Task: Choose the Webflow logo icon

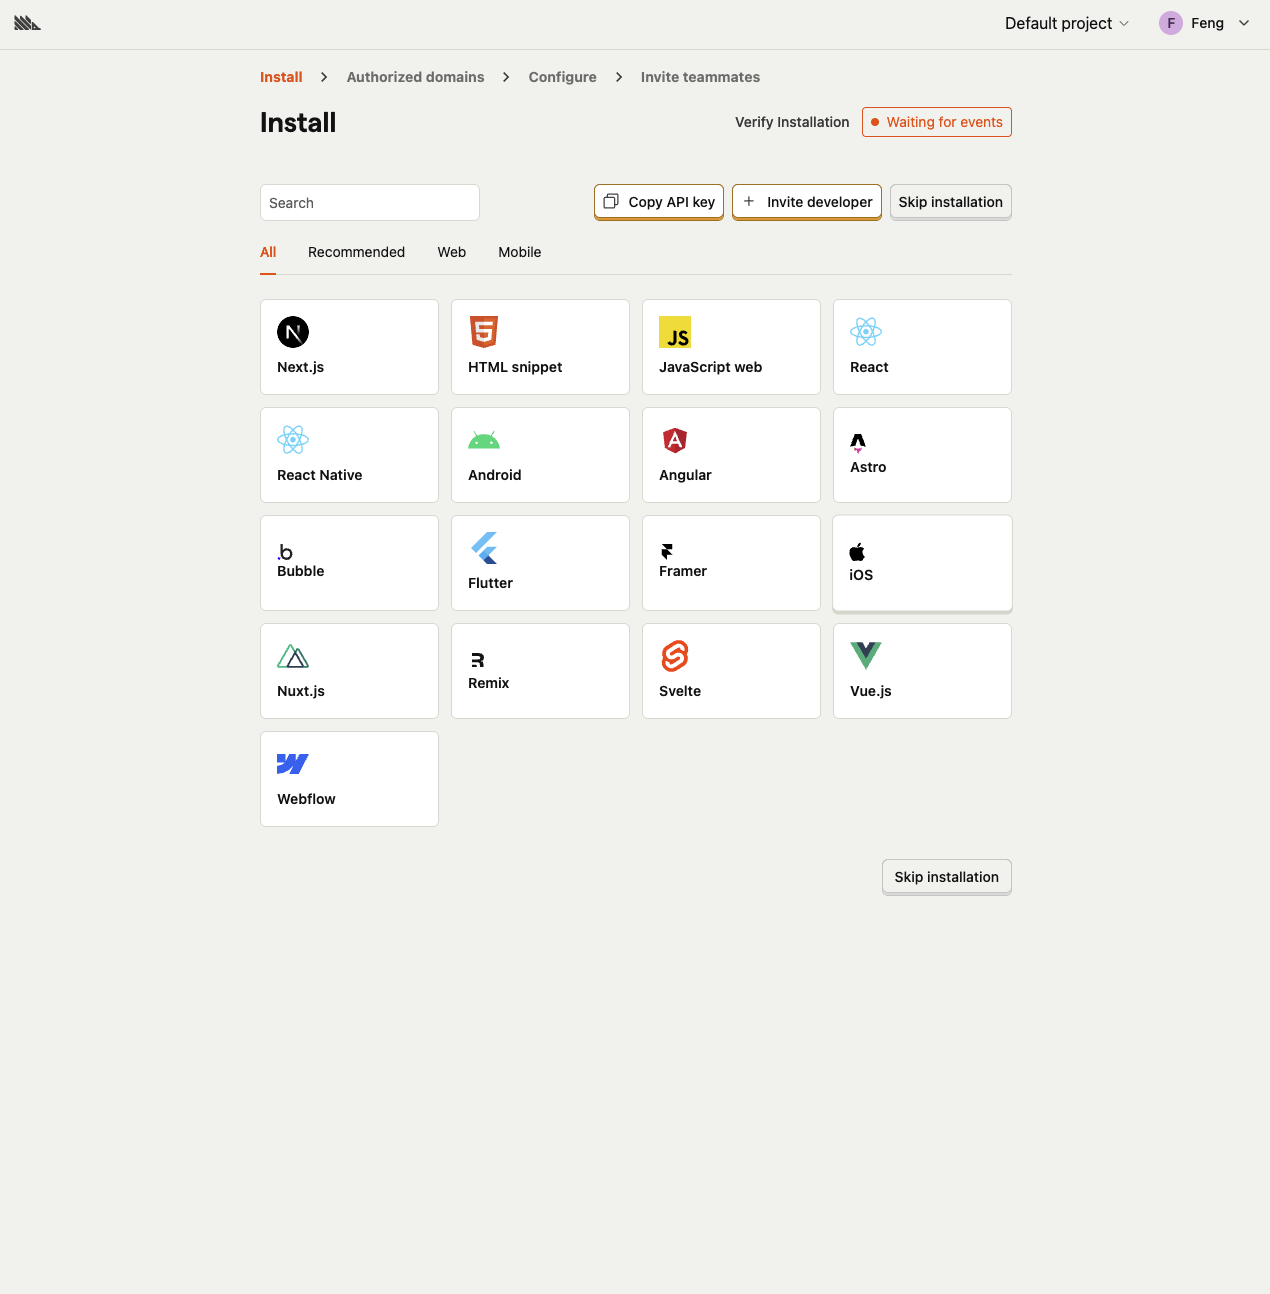Action: (293, 764)
